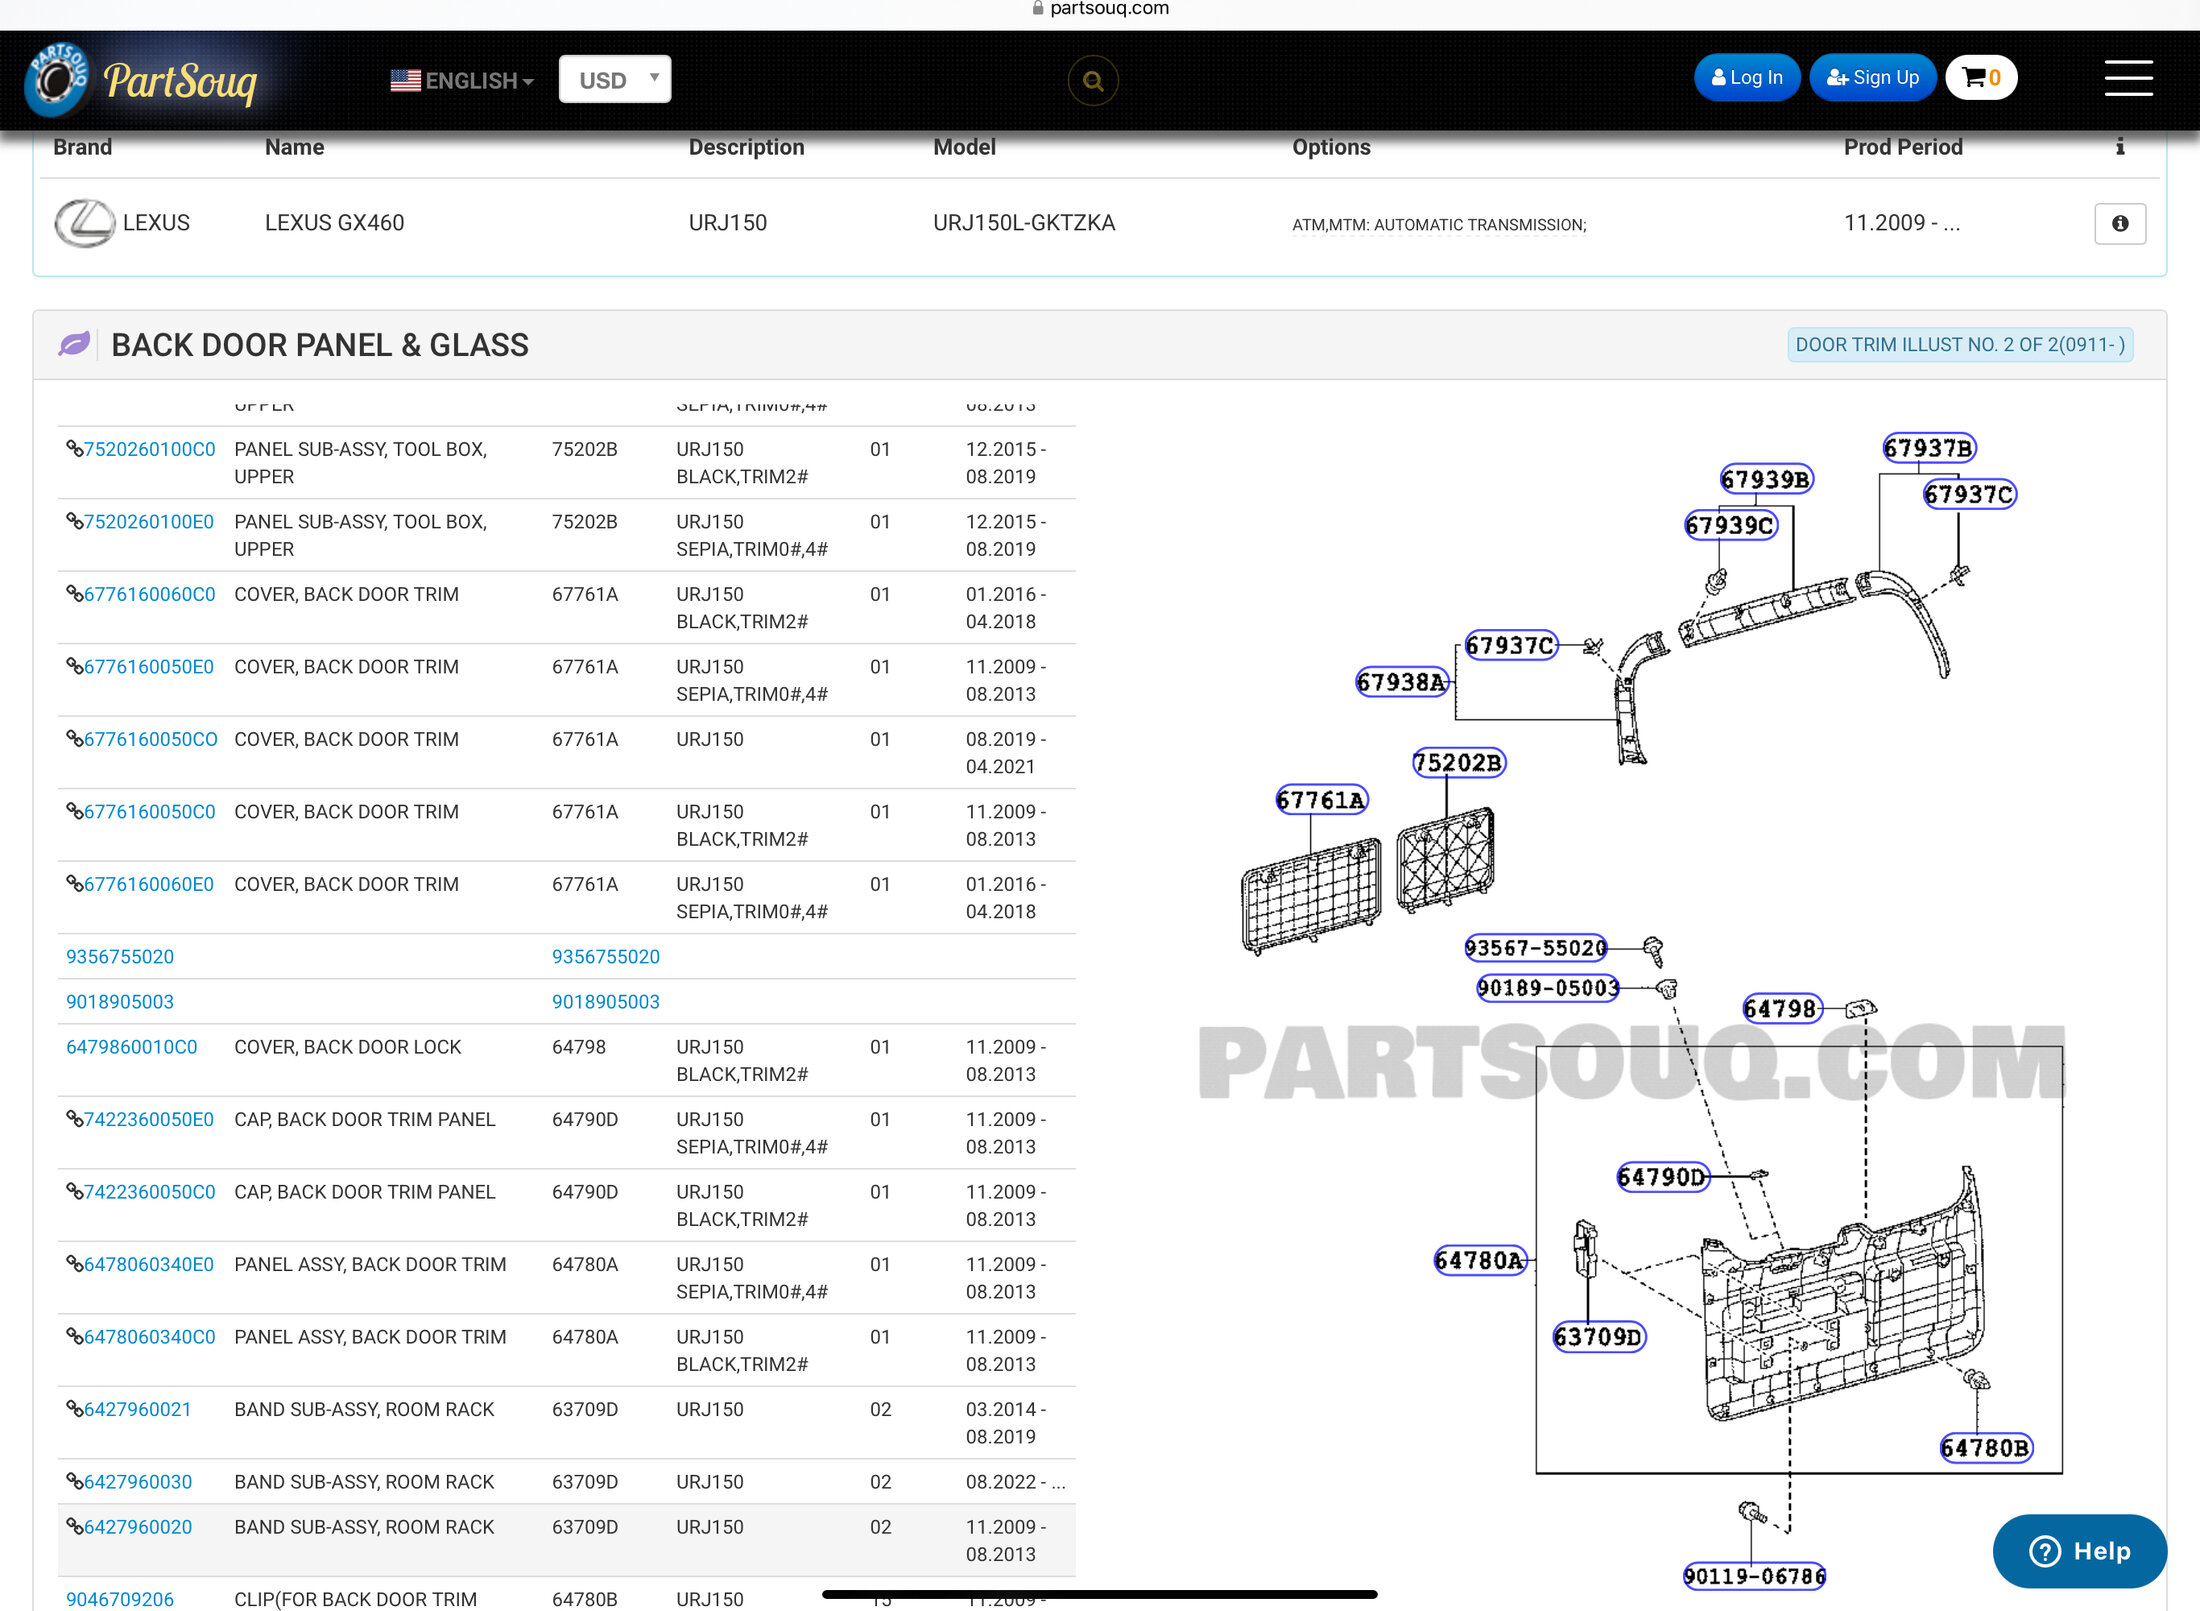Open part number 6478060340E0

[x=149, y=1264]
